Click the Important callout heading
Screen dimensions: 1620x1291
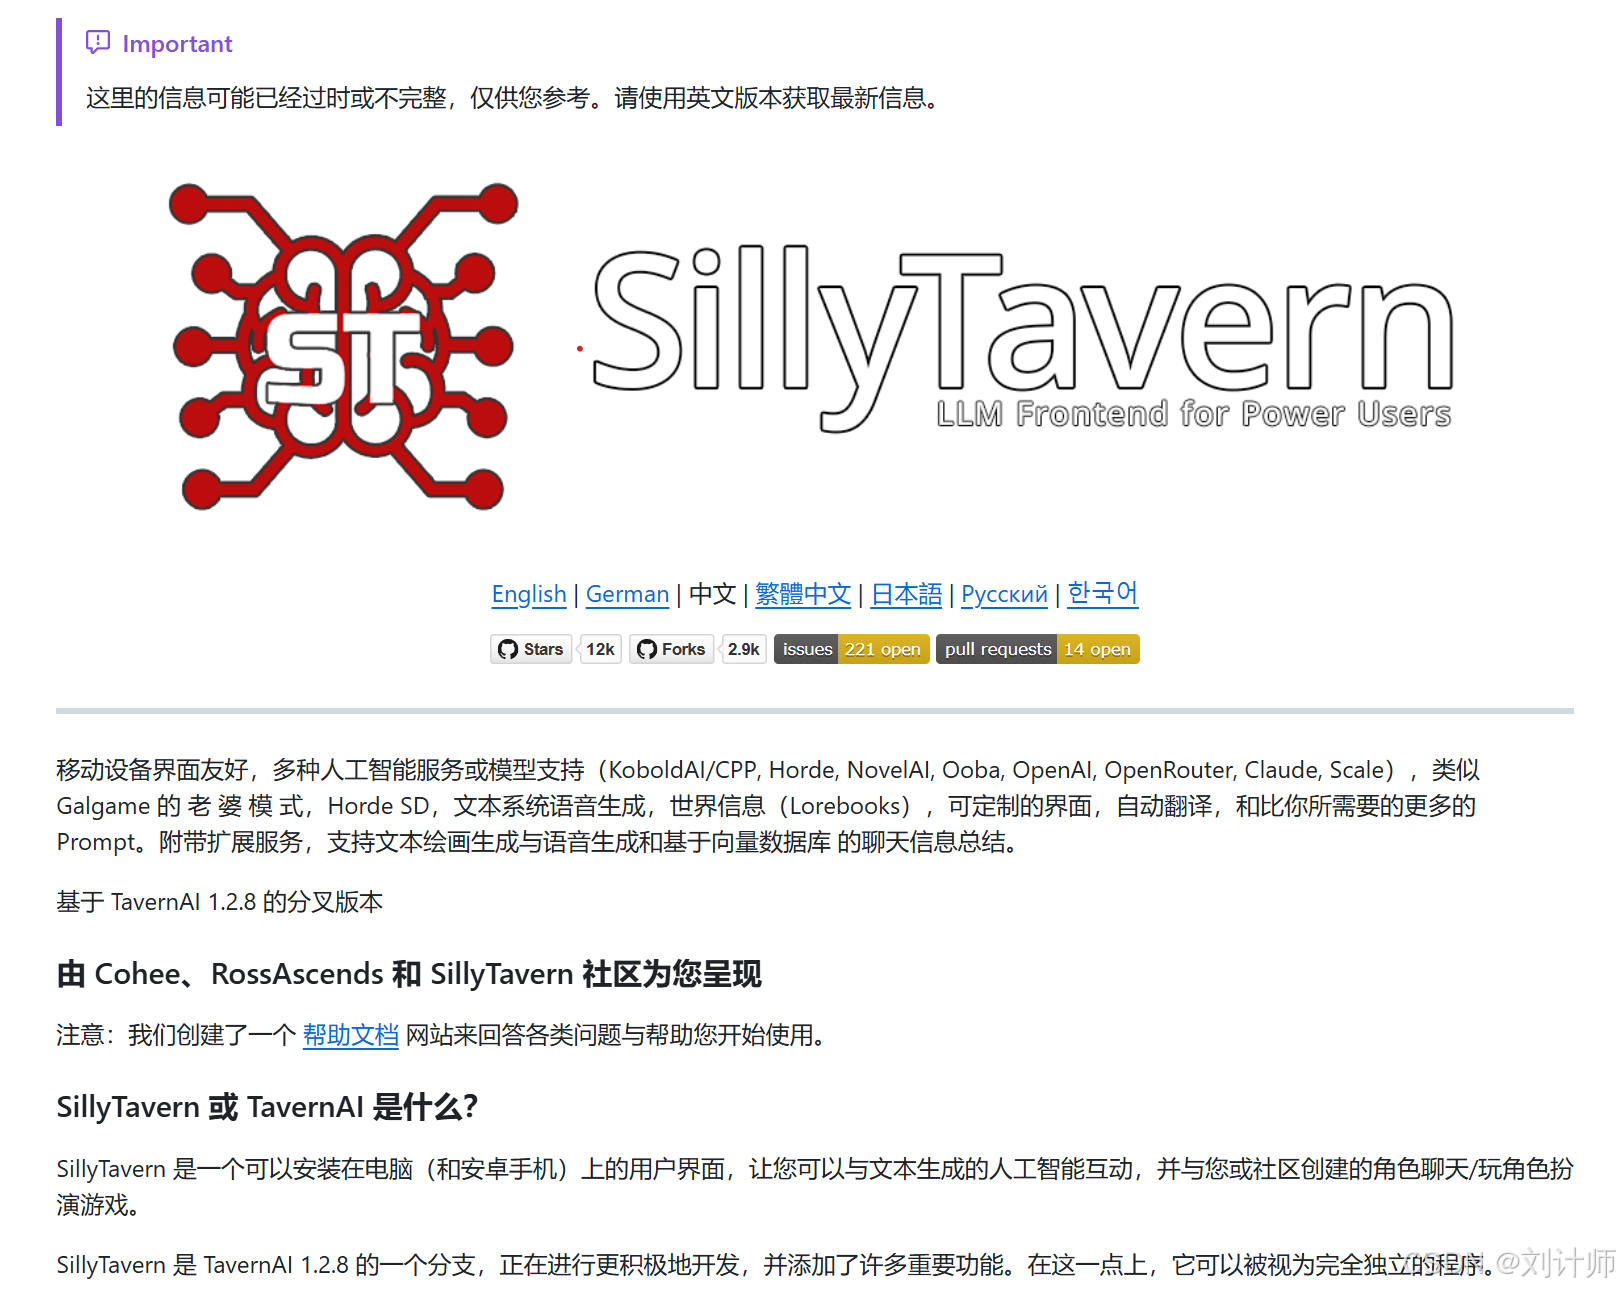(x=177, y=44)
